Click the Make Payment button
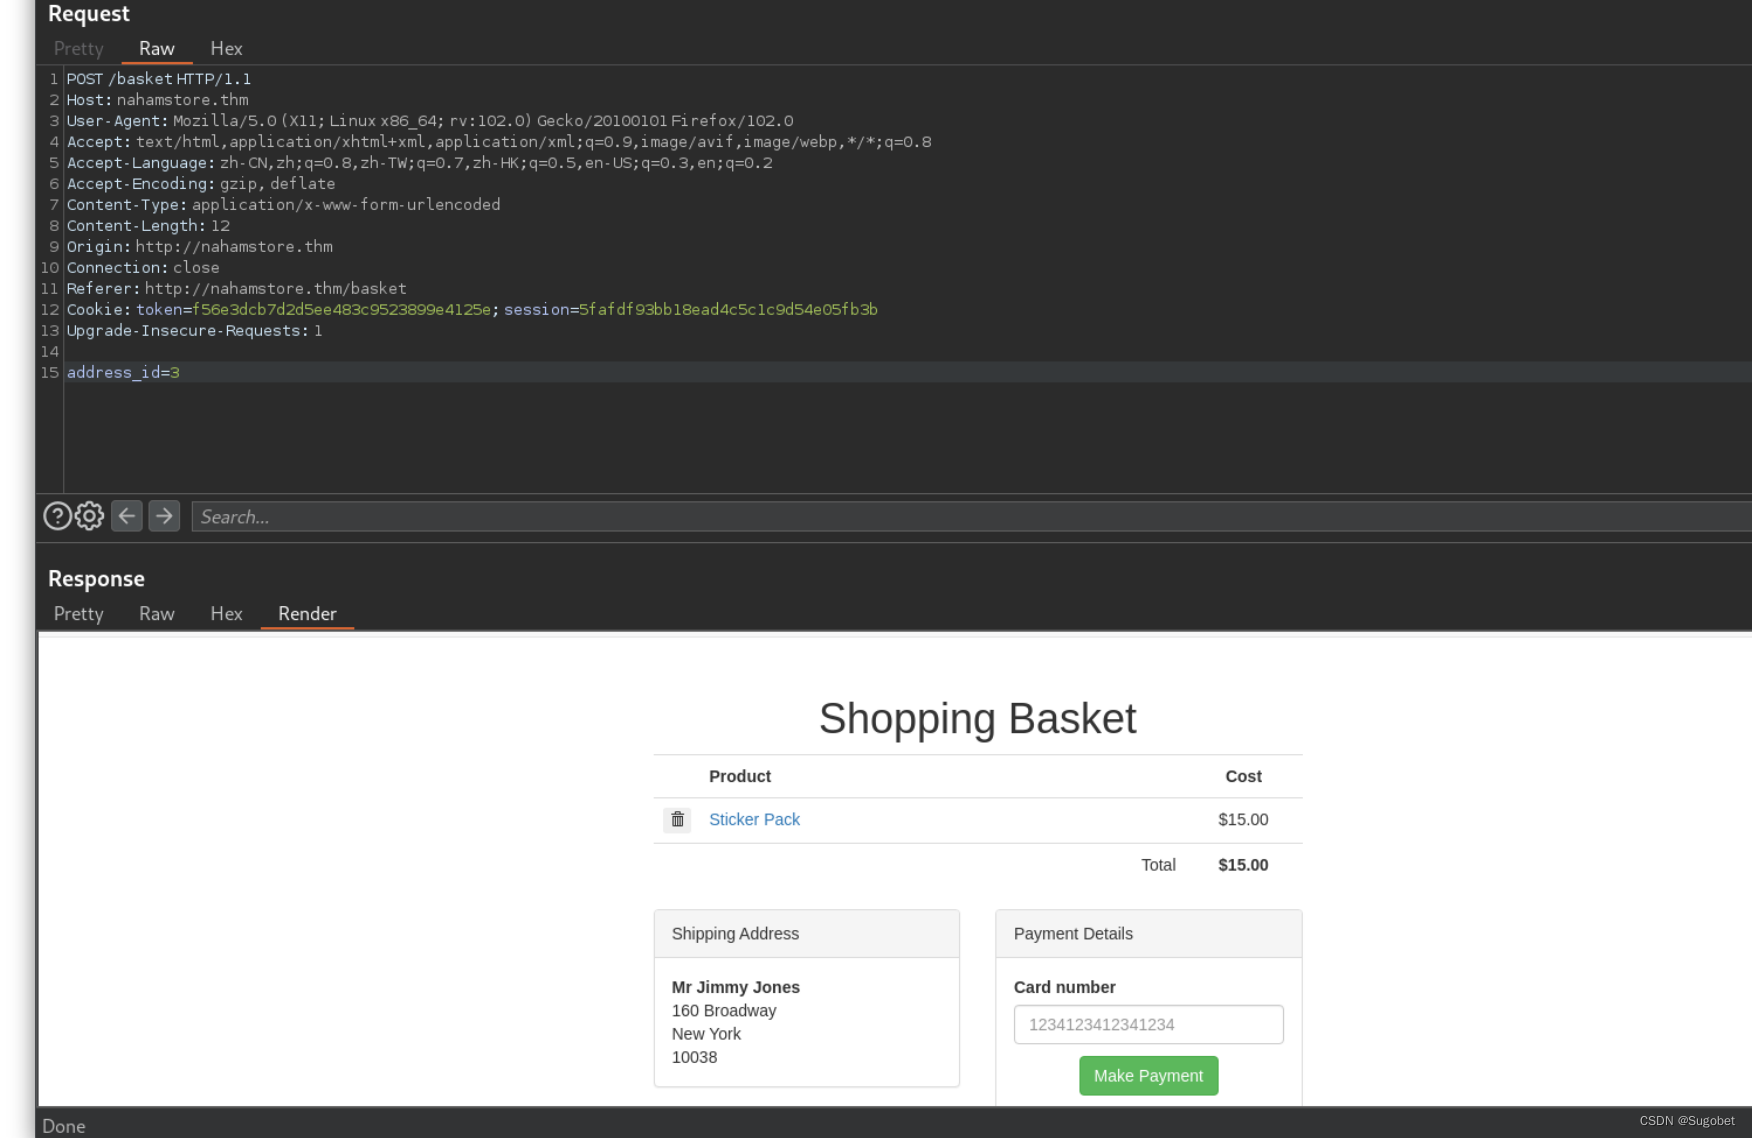The width and height of the screenshot is (1752, 1138). pos(1148,1076)
